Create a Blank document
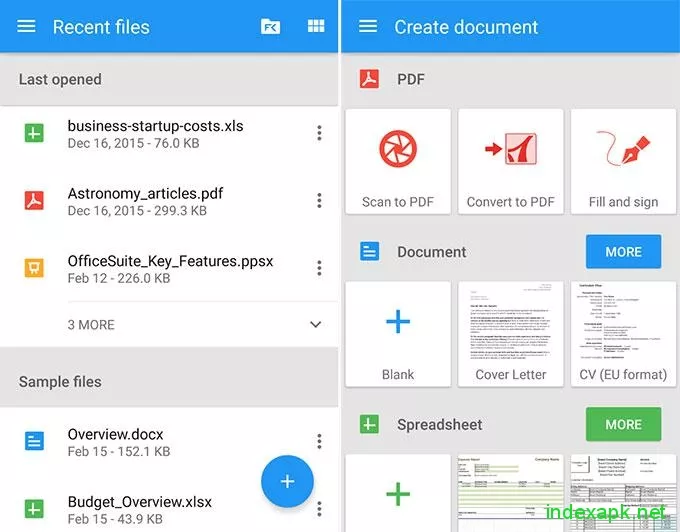680x532 pixels. [398, 334]
